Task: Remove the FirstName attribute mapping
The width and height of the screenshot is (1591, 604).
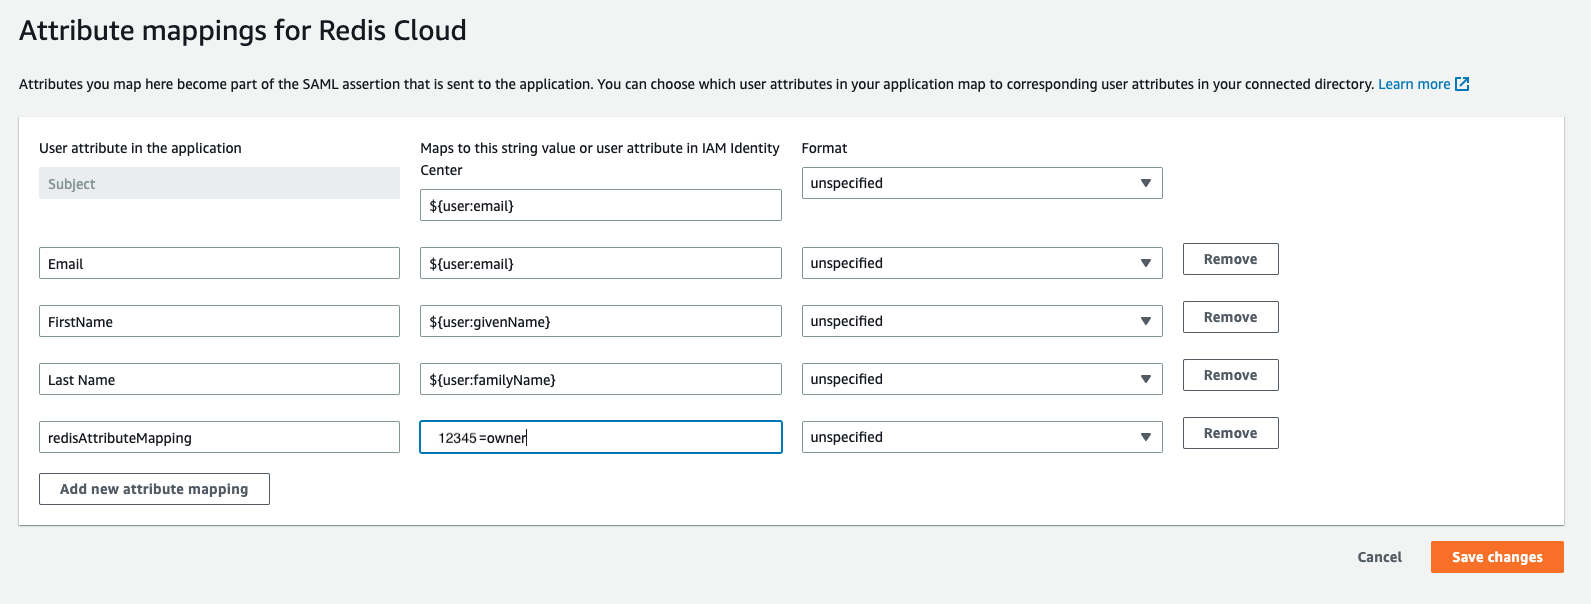Action: 1230,317
